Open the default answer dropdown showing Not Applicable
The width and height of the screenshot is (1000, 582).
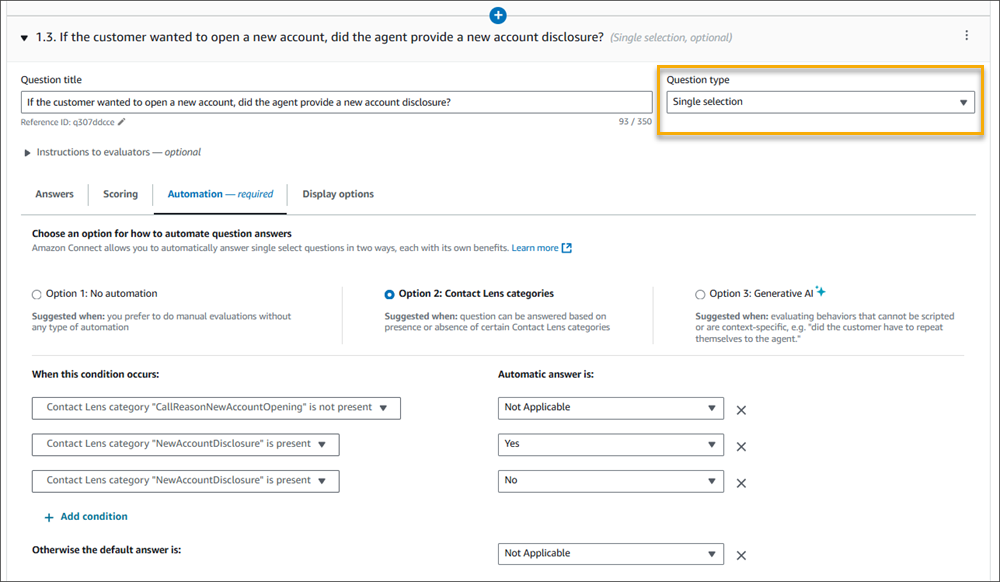(610, 553)
